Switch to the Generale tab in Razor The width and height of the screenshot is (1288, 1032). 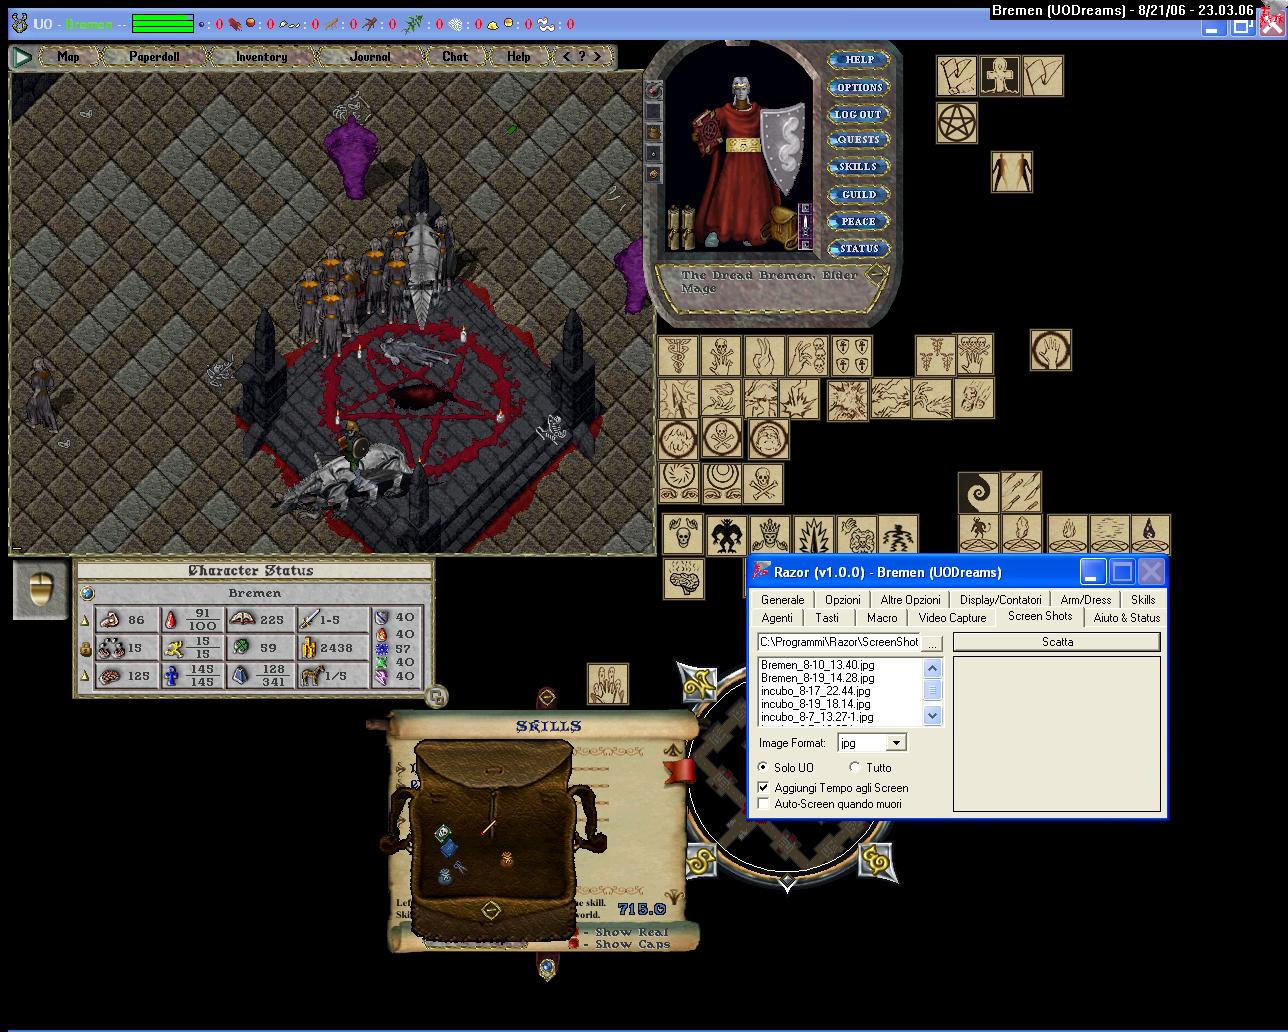(x=783, y=599)
